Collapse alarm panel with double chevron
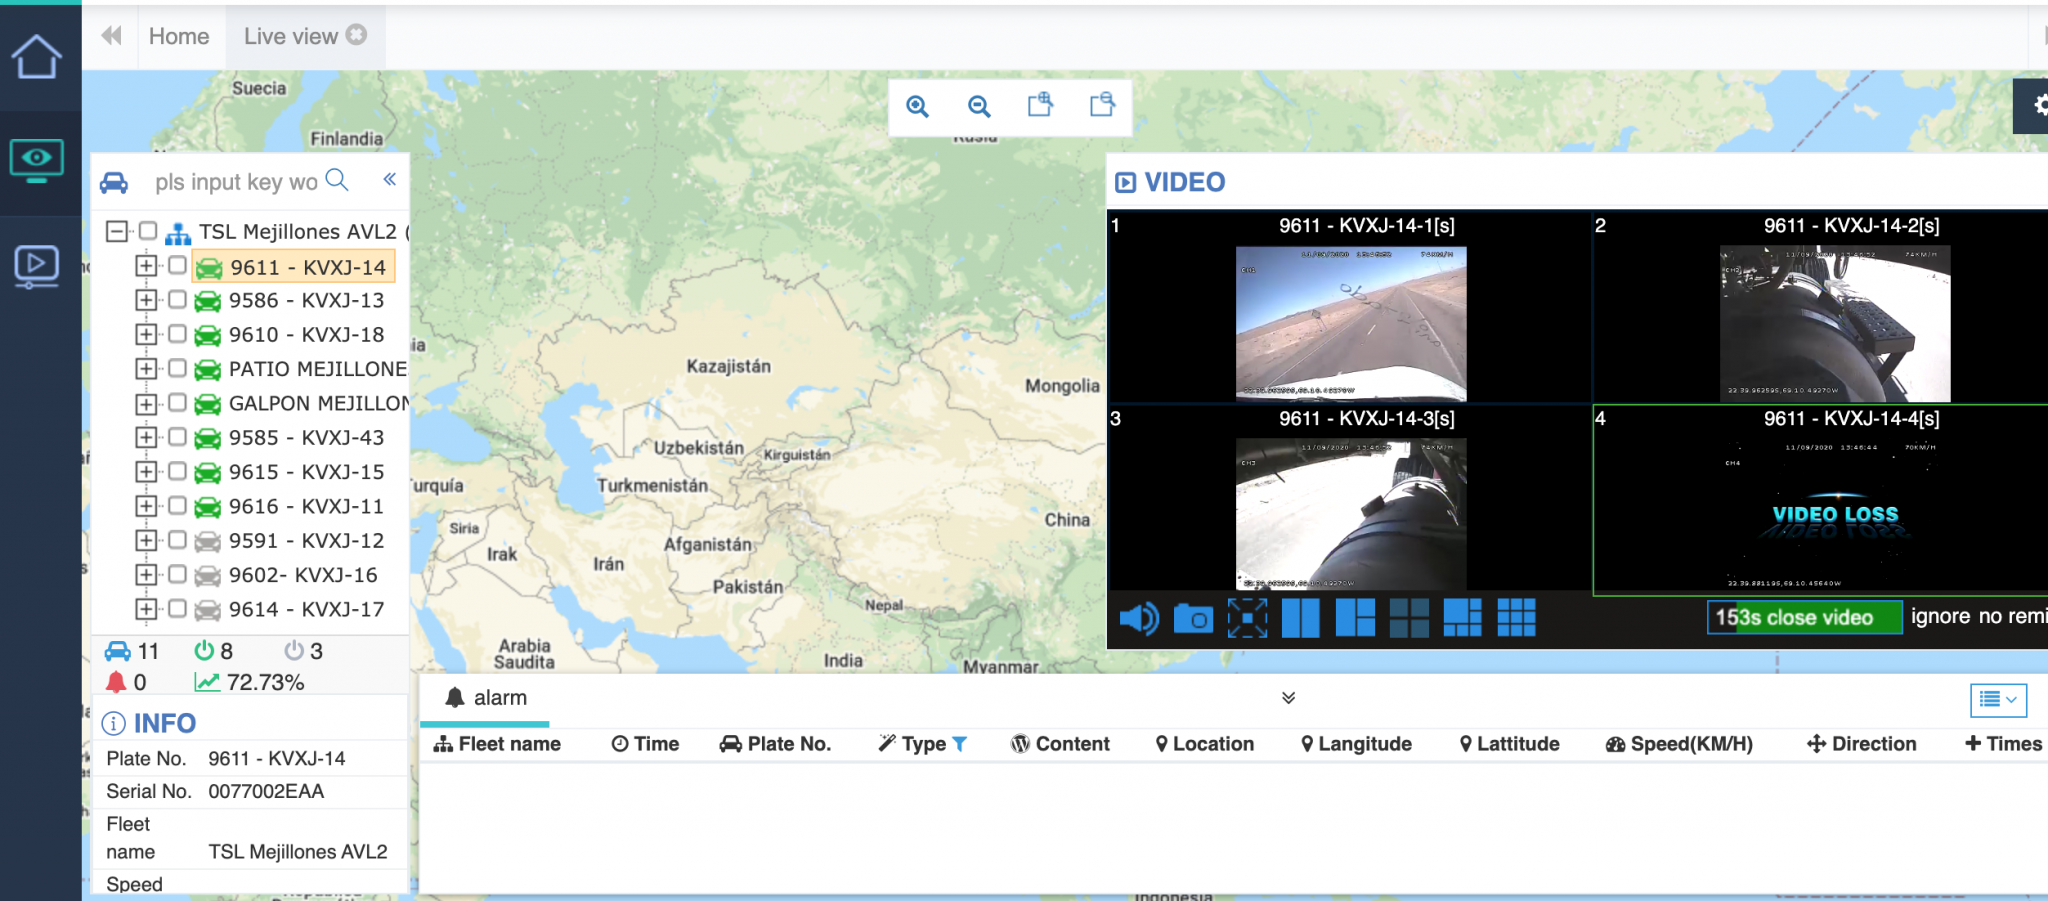Screen dimensions: 2048x901 (x=1288, y=698)
